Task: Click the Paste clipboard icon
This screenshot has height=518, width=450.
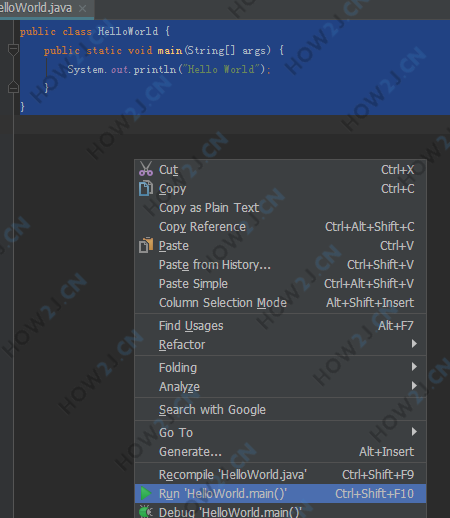Action: click(146, 245)
